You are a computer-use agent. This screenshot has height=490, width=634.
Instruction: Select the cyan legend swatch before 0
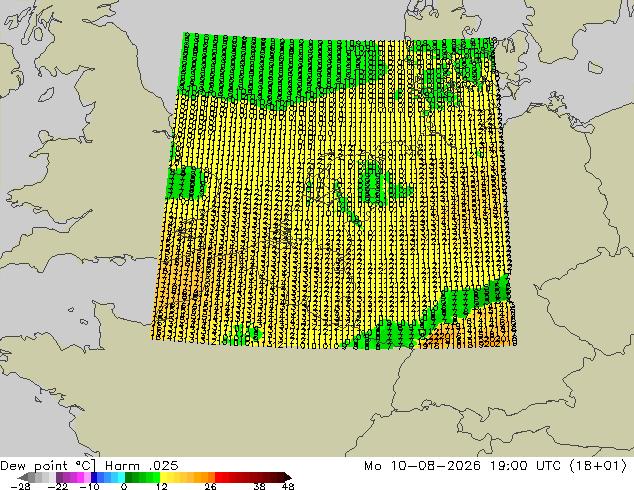pos(121,478)
